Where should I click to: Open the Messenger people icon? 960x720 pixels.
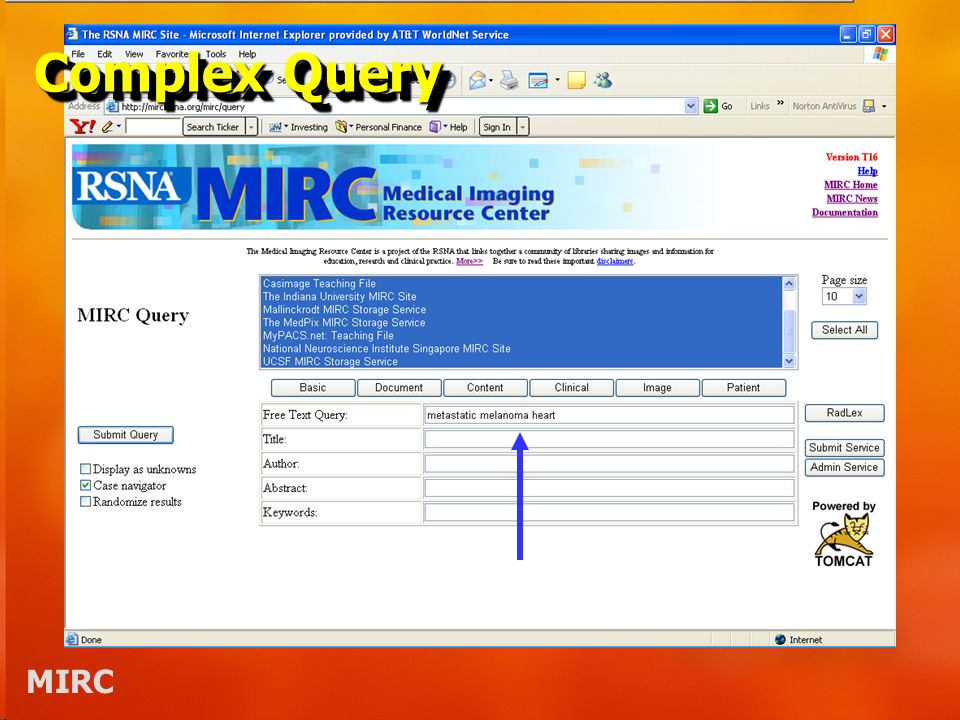(x=603, y=80)
